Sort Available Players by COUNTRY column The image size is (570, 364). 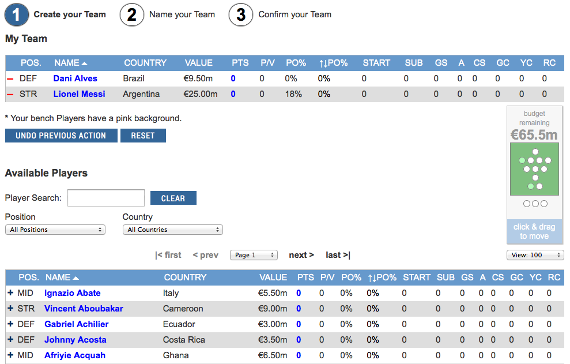tap(185, 277)
